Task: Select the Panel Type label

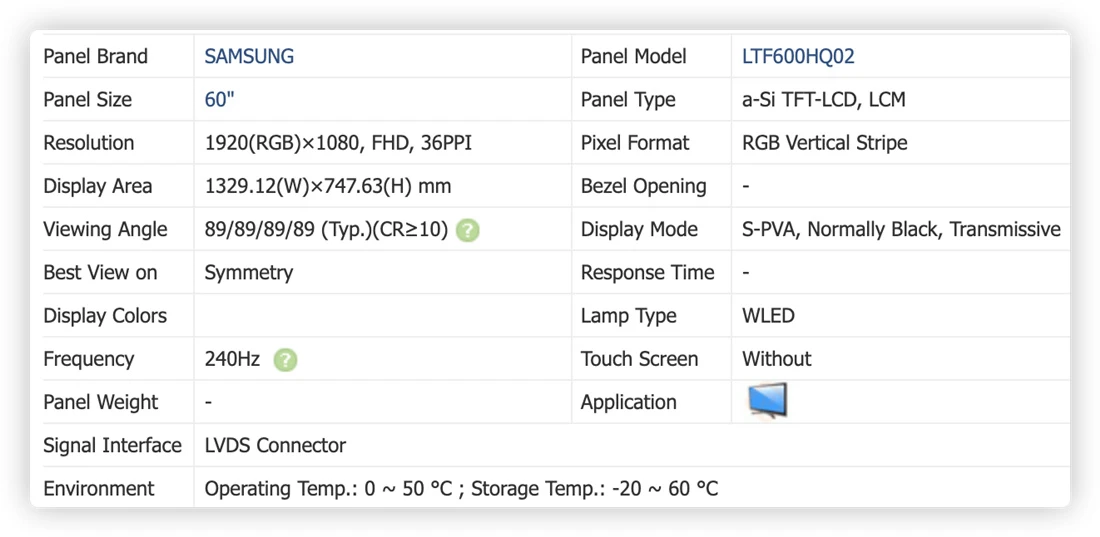Action: [628, 100]
